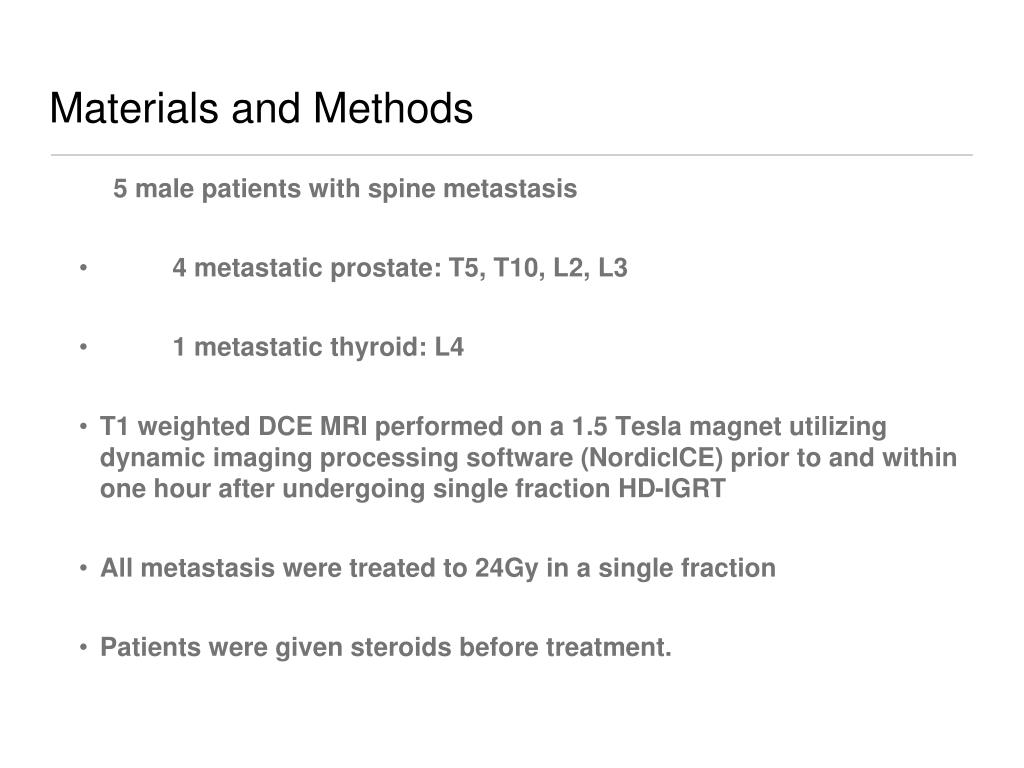The image size is (1024, 768).
Task: Click the '5 male patients with spine metastasis' line
Action: click(345, 189)
